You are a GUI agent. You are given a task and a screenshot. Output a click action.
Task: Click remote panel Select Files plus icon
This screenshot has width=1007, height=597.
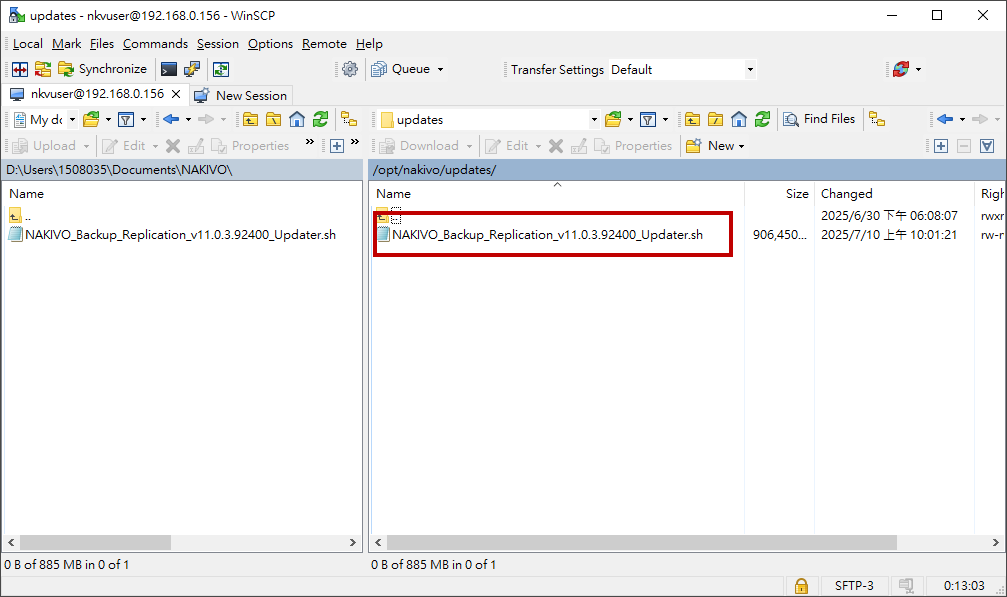[x=941, y=146]
